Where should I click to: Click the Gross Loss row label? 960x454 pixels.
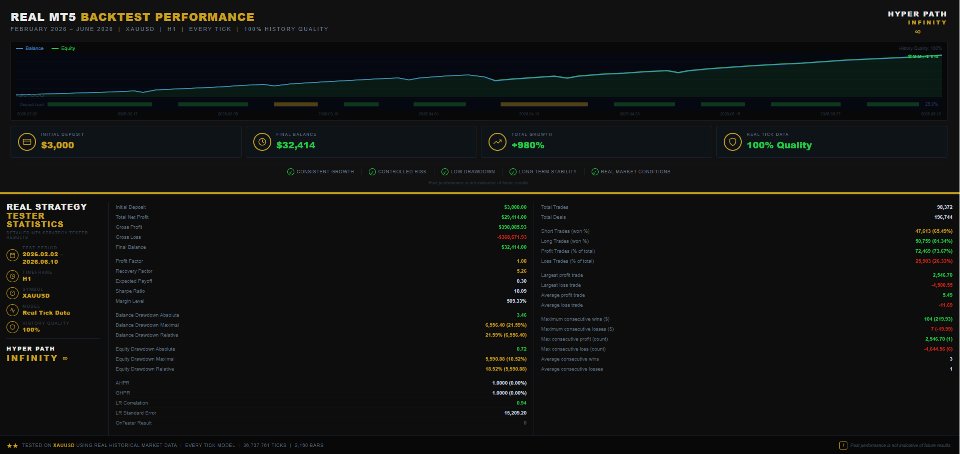pos(127,237)
